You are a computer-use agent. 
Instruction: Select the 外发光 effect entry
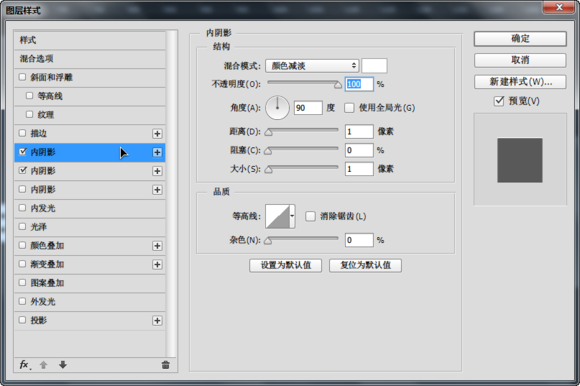pyautogui.click(x=90, y=302)
